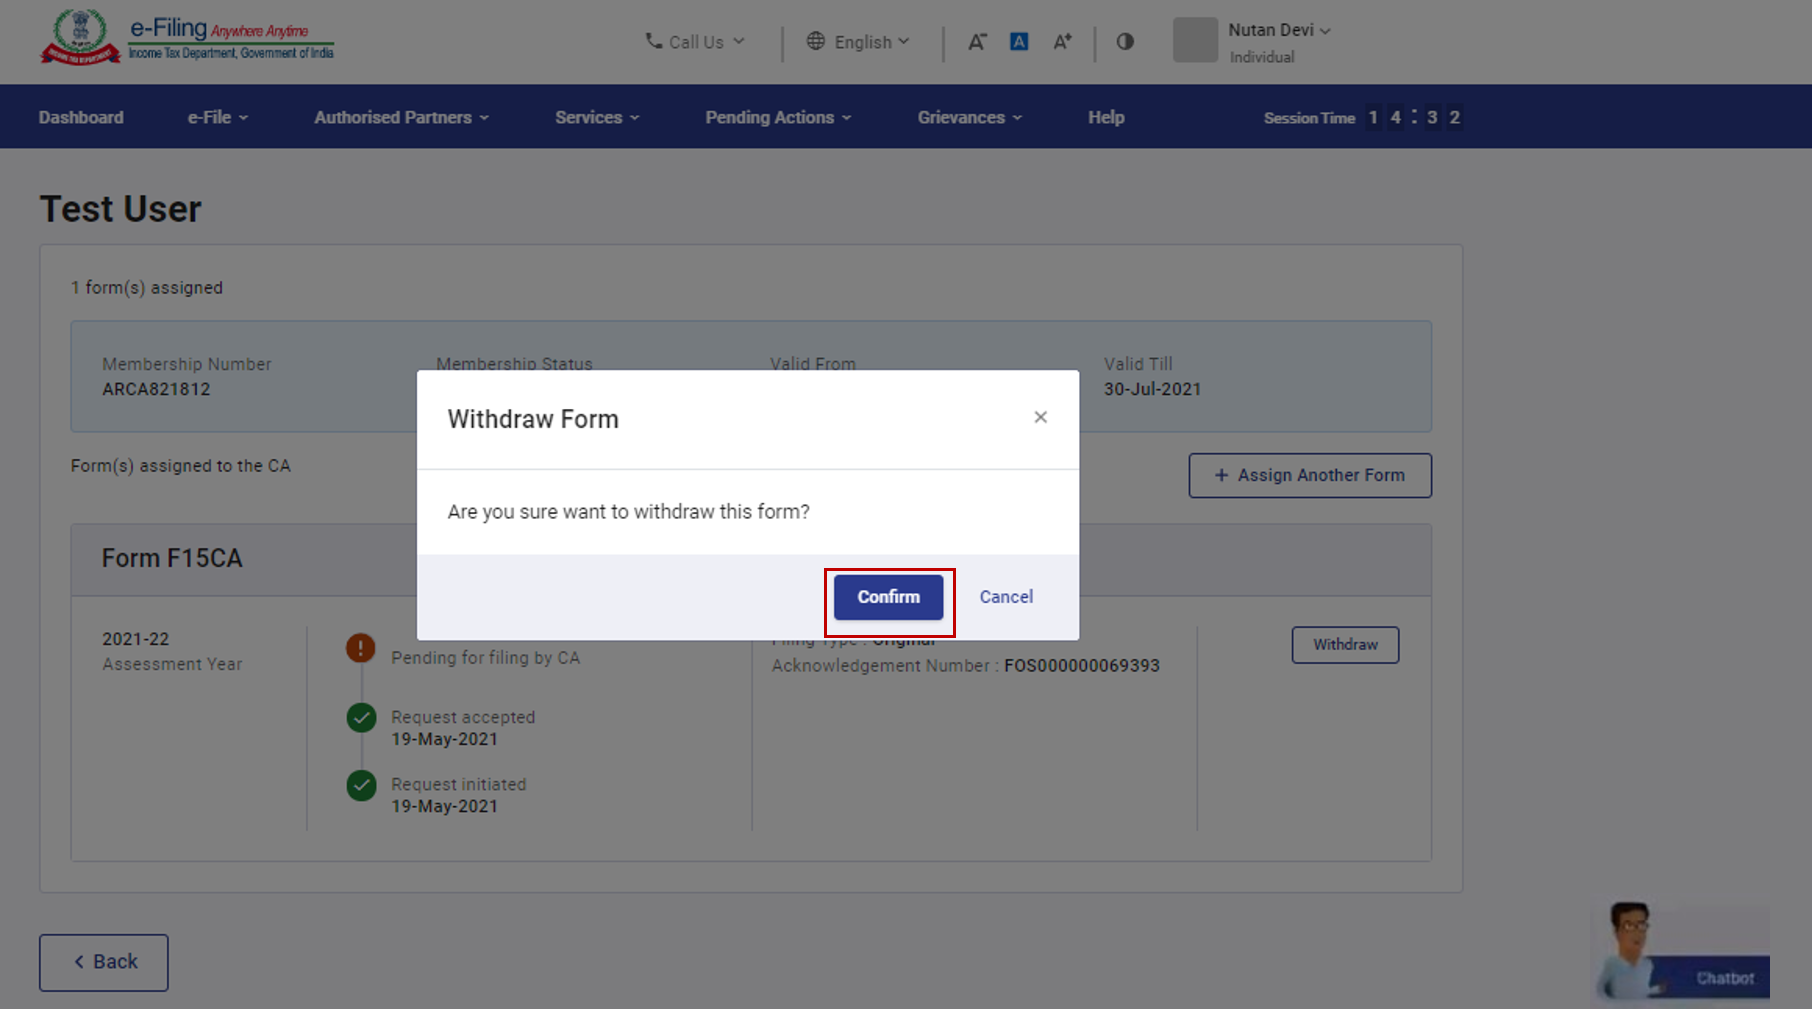The width and height of the screenshot is (1812, 1009).
Task: Expand the Nutan Devi account menu
Action: coord(1279,31)
